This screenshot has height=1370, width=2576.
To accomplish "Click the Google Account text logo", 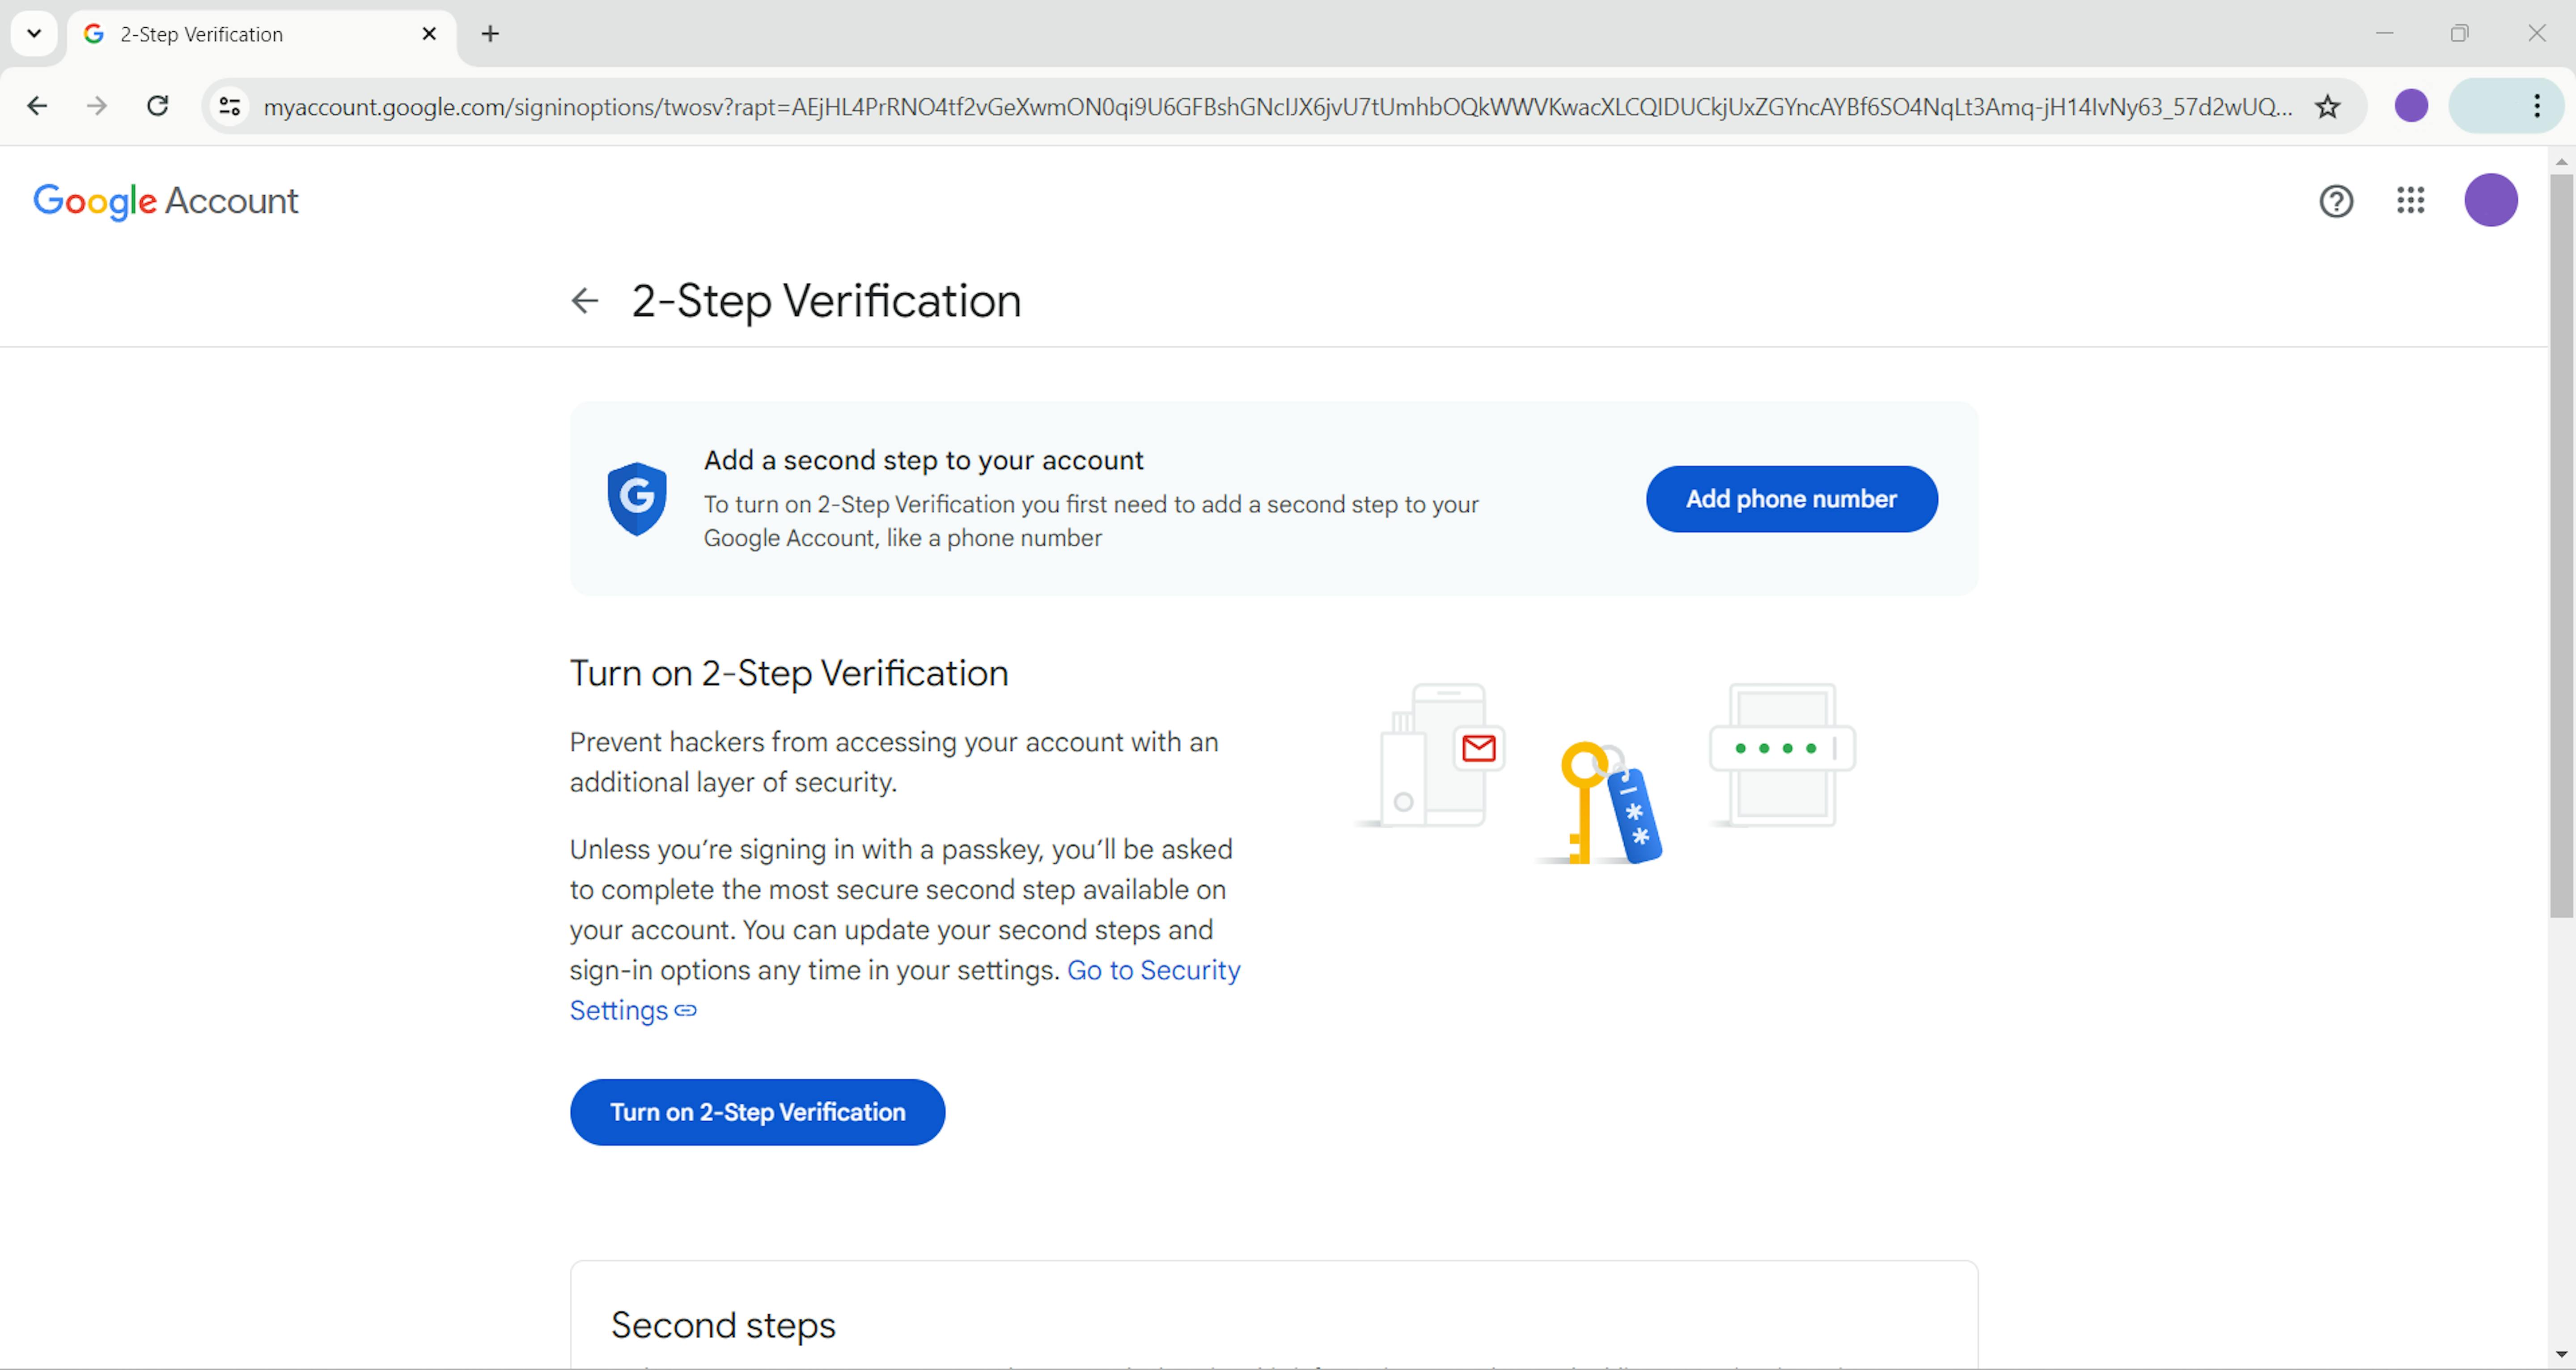I will tap(165, 199).
